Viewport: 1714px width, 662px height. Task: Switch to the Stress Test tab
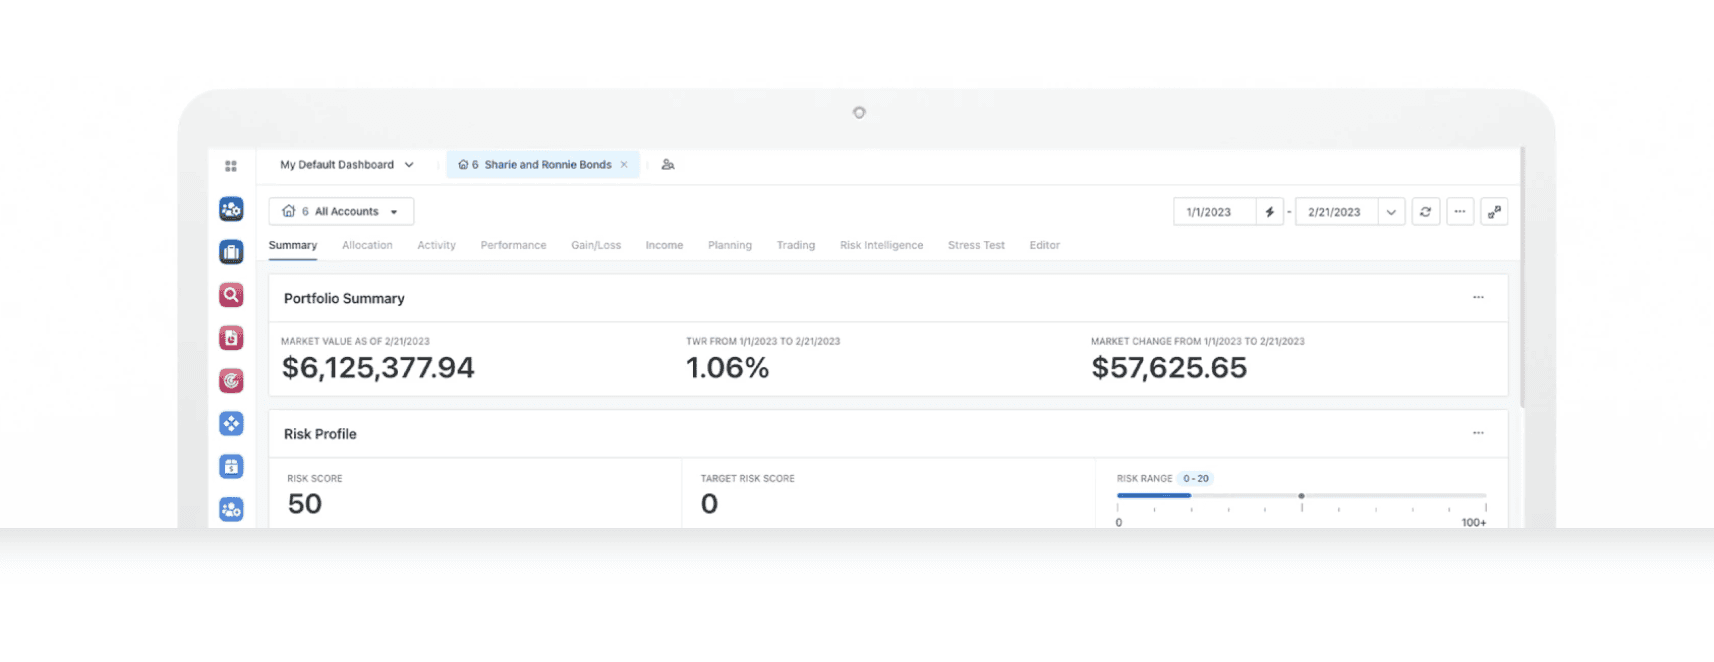pyautogui.click(x=976, y=245)
